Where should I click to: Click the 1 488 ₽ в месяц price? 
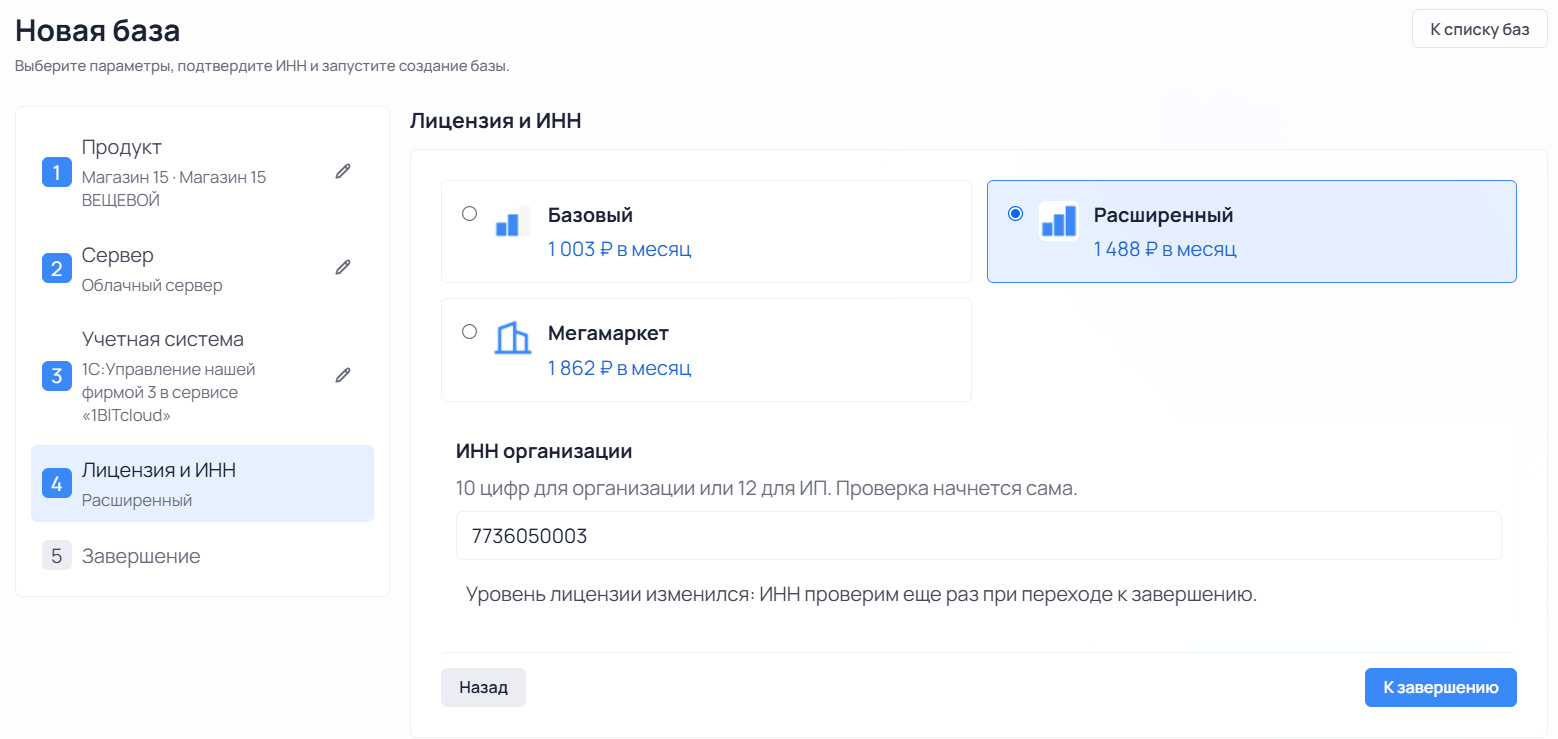(x=1165, y=249)
